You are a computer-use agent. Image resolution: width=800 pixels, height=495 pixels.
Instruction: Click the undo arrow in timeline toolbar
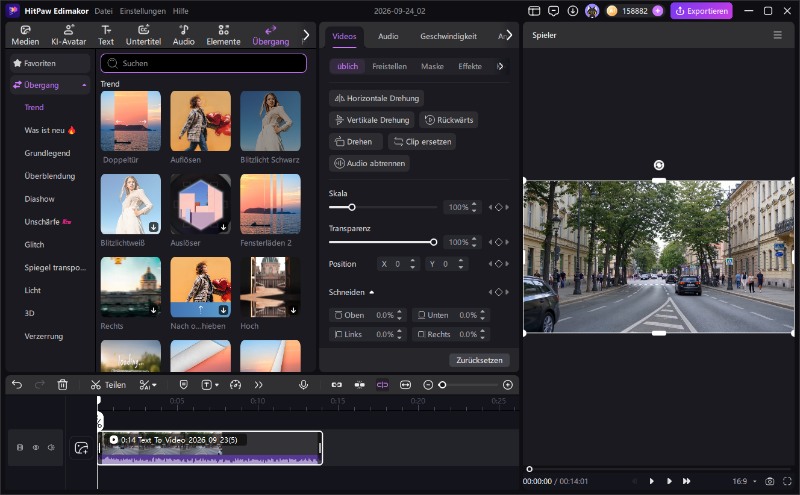coord(17,385)
